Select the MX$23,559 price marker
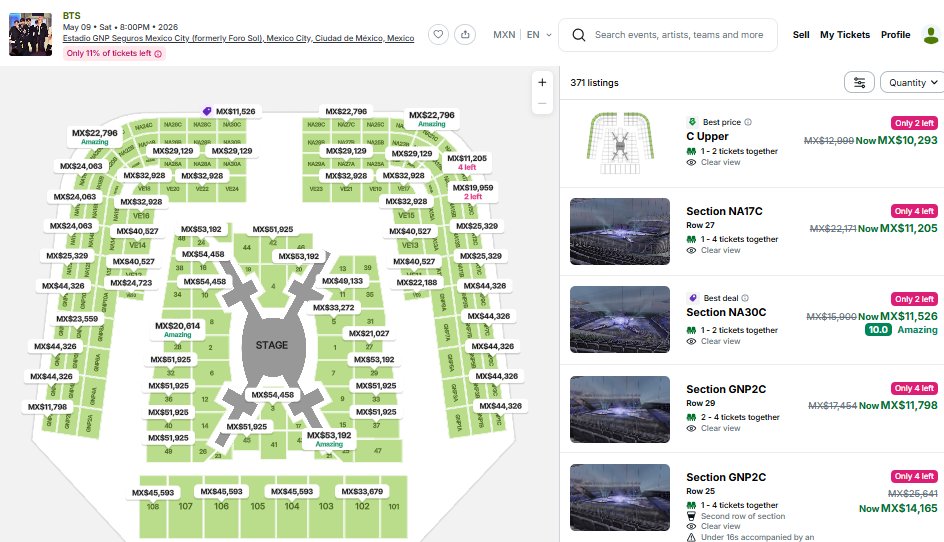 [x=77, y=319]
